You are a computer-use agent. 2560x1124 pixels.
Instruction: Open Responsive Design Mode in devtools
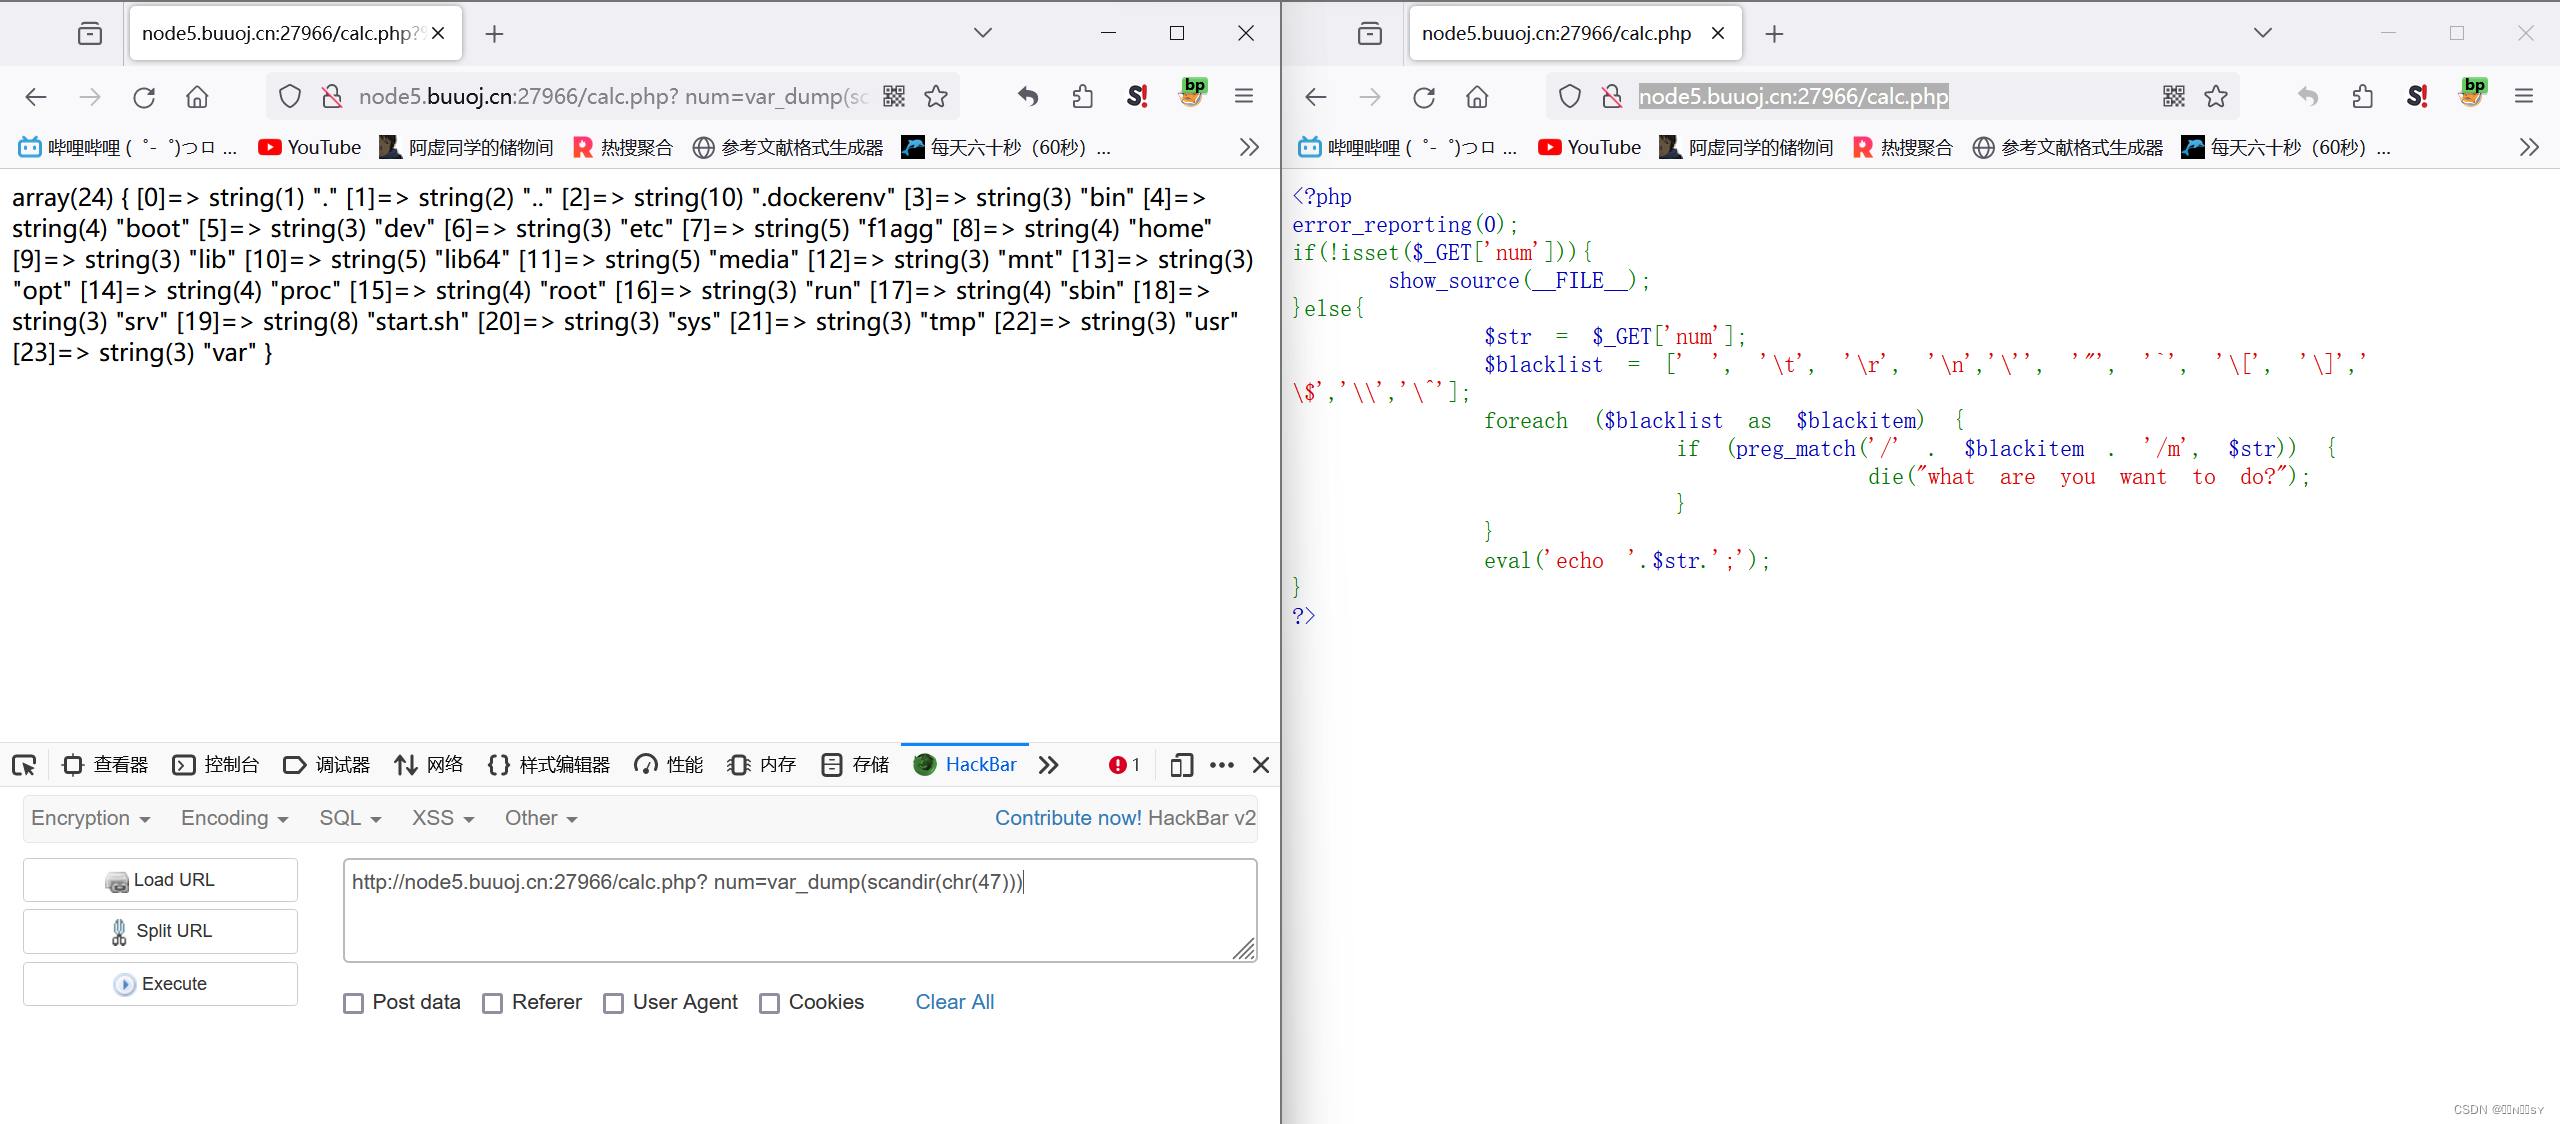1181,765
